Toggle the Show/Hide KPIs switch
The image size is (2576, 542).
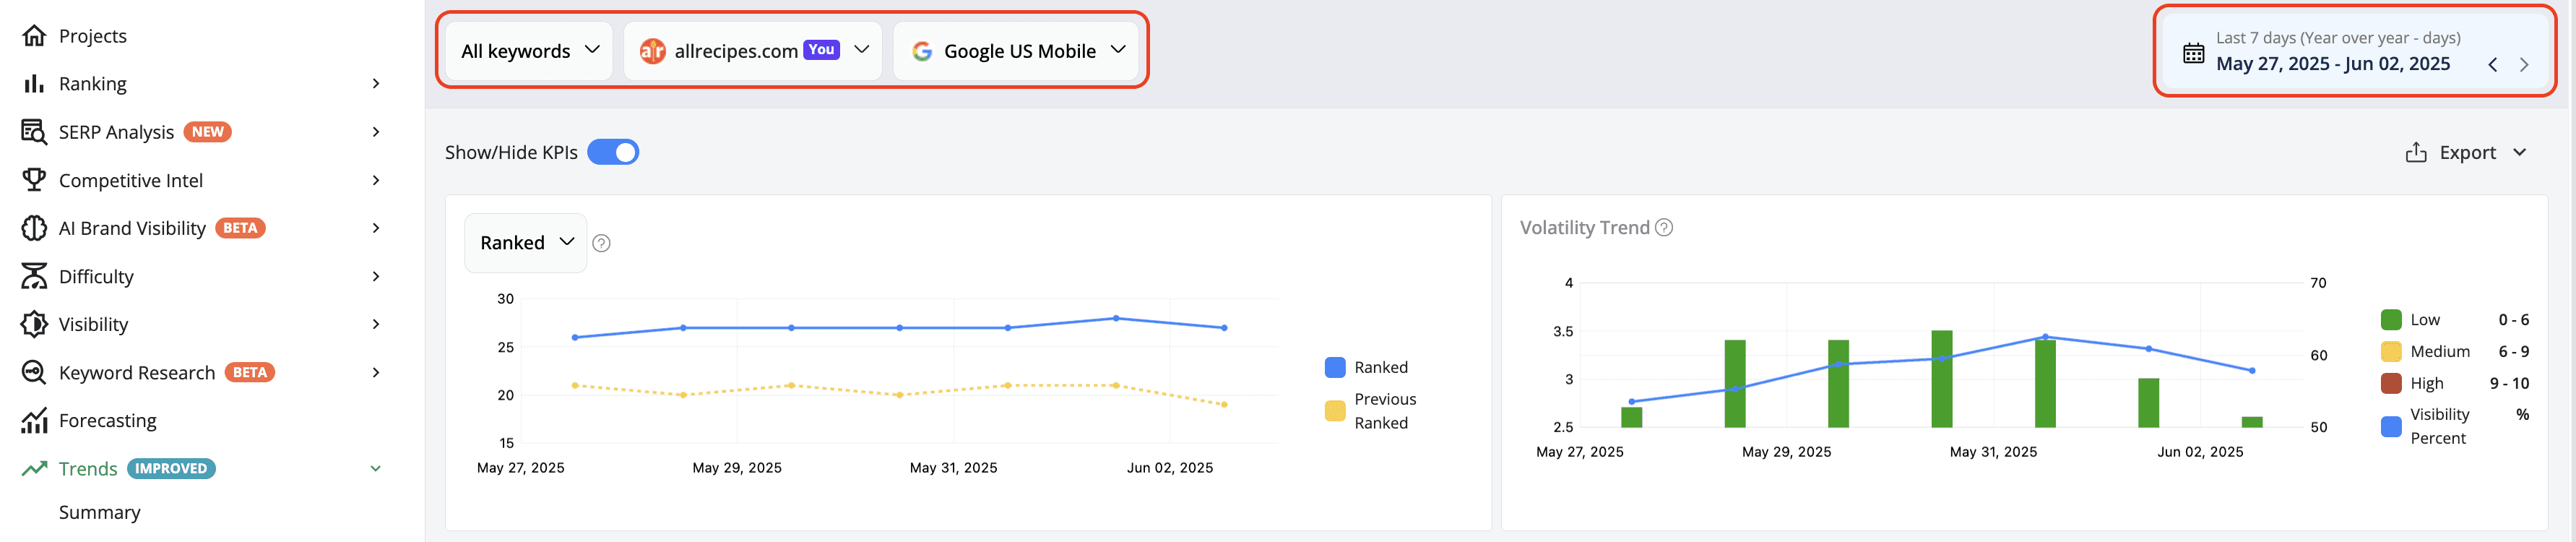point(613,152)
